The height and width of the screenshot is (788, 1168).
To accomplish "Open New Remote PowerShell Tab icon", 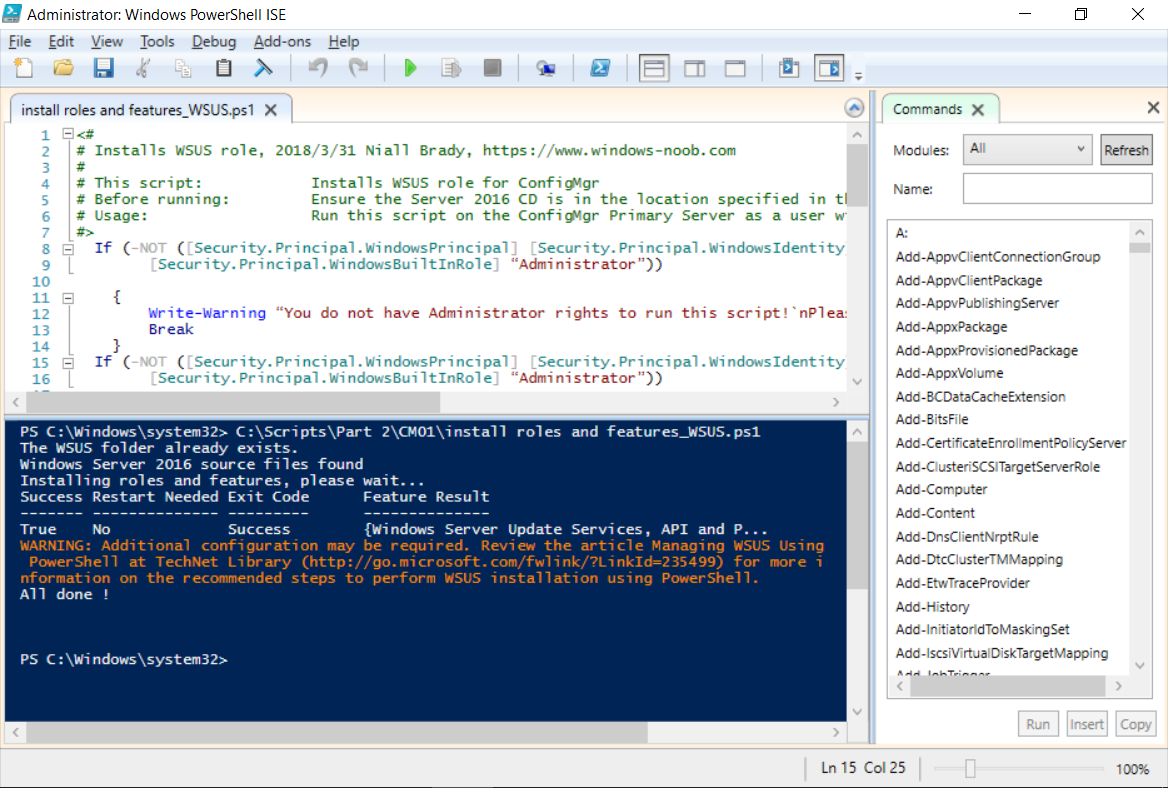I will [x=546, y=69].
